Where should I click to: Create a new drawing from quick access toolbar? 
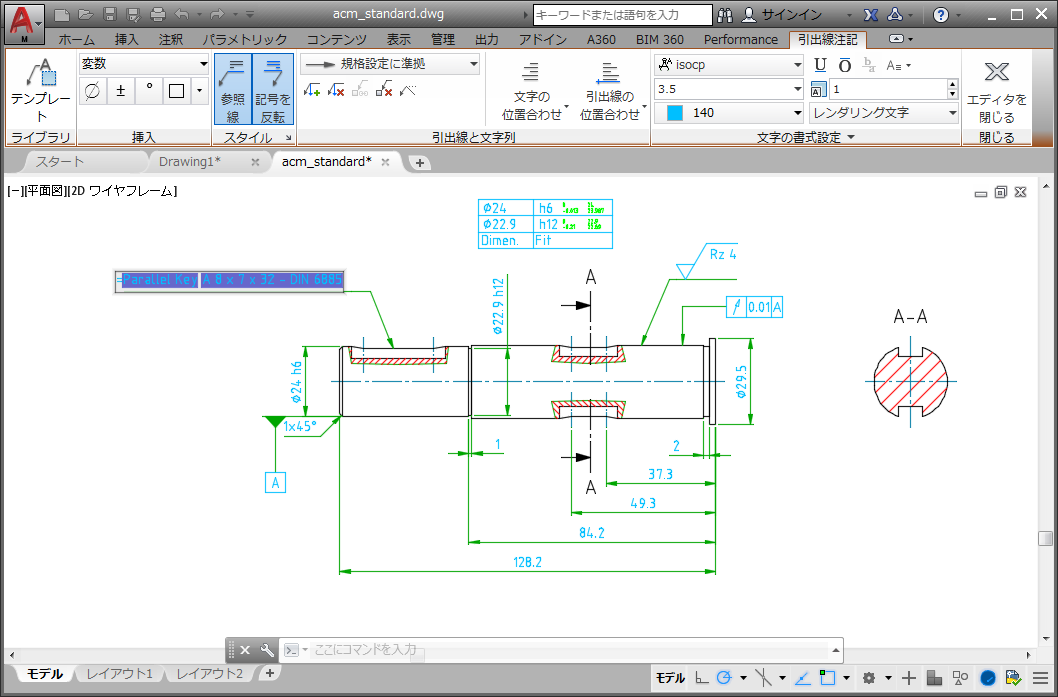(x=61, y=14)
